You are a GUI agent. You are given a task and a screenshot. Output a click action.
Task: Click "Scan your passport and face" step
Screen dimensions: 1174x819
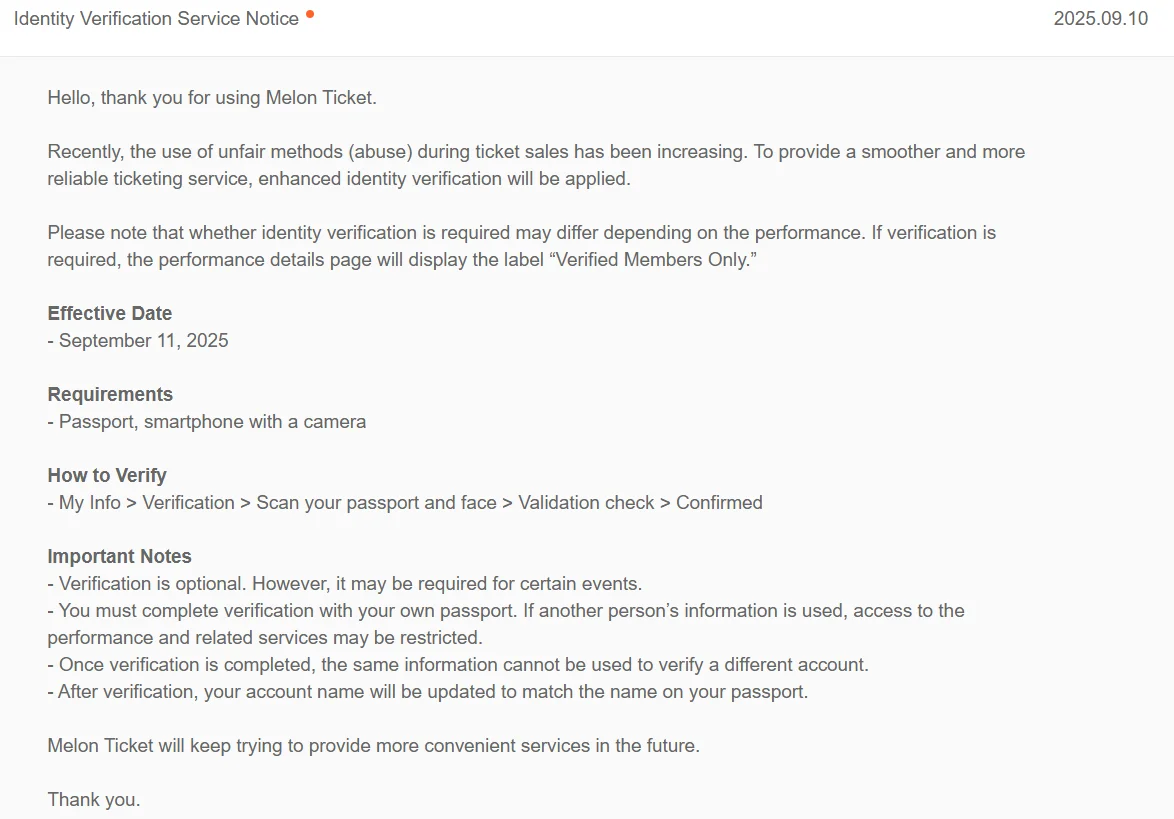(376, 502)
